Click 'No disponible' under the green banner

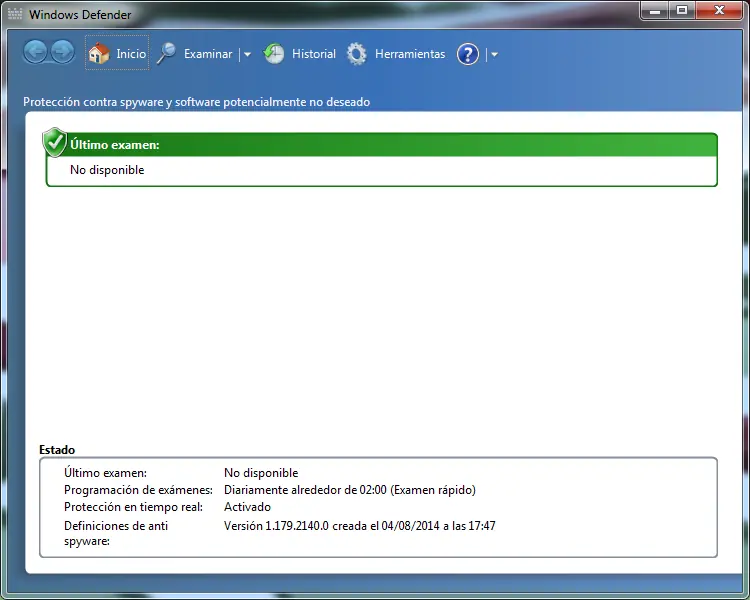107,170
